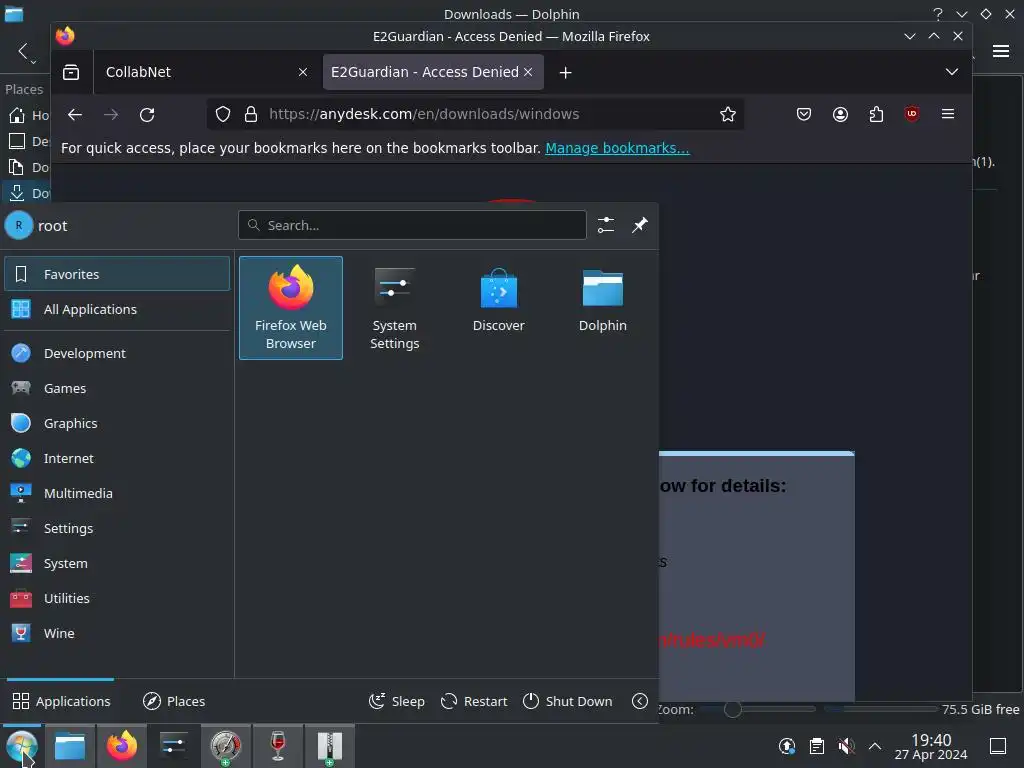Click the Wine glass icon in taskbar
The height and width of the screenshot is (768, 1024).
pyautogui.click(x=278, y=746)
